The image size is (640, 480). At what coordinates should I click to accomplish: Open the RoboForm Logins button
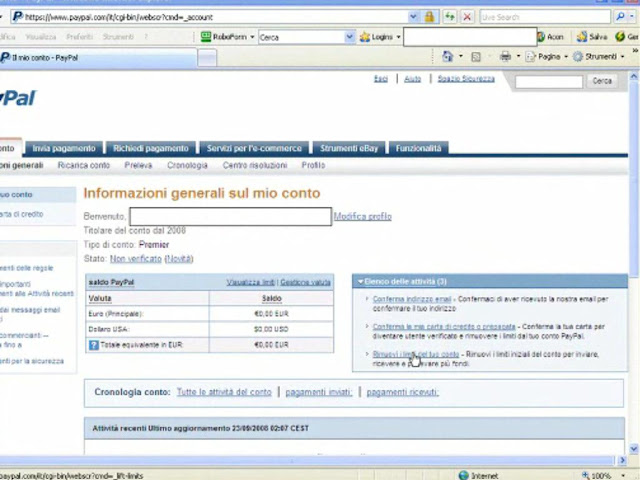[380, 37]
